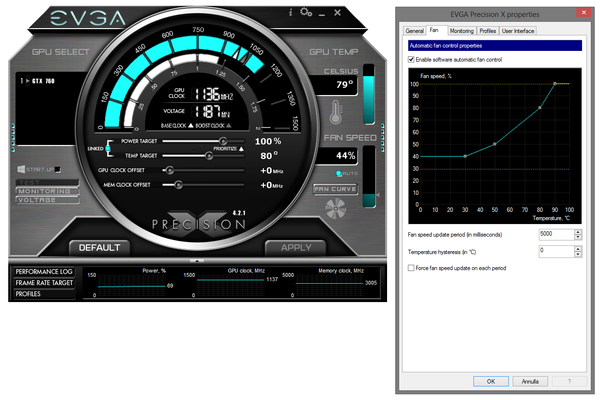The image size is (600, 400).
Task: Click the GPU Clock Offset slider handle
Action: coord(170,170)
